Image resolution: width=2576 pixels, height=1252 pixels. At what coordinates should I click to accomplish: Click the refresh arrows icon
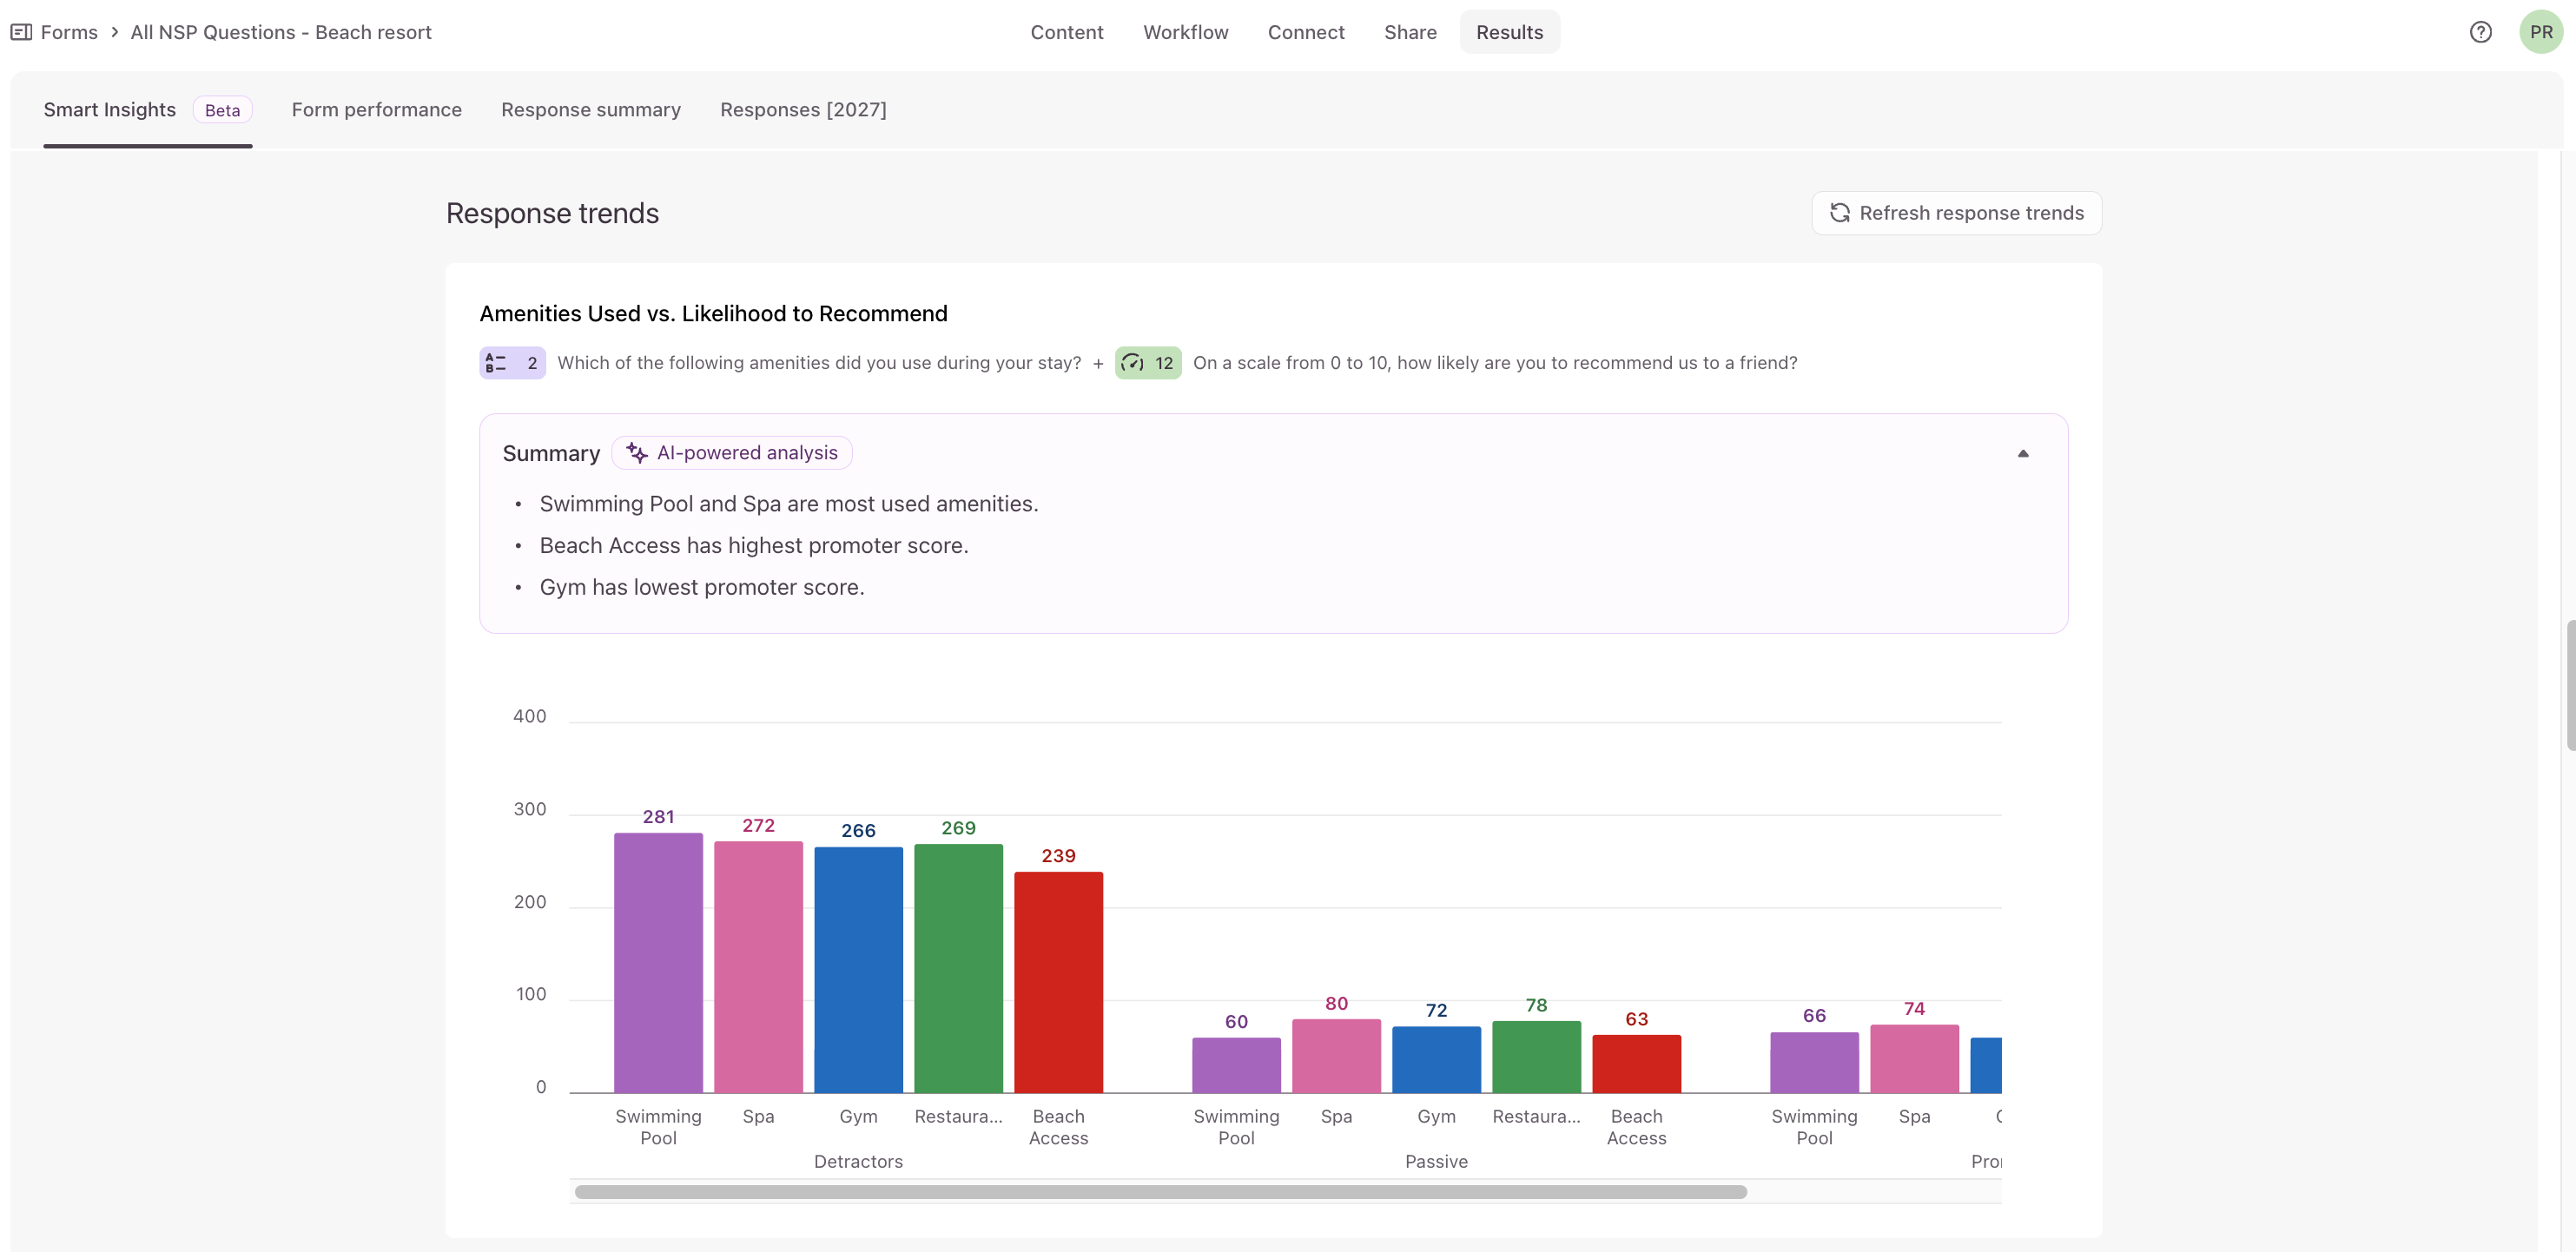point(1839,213)
